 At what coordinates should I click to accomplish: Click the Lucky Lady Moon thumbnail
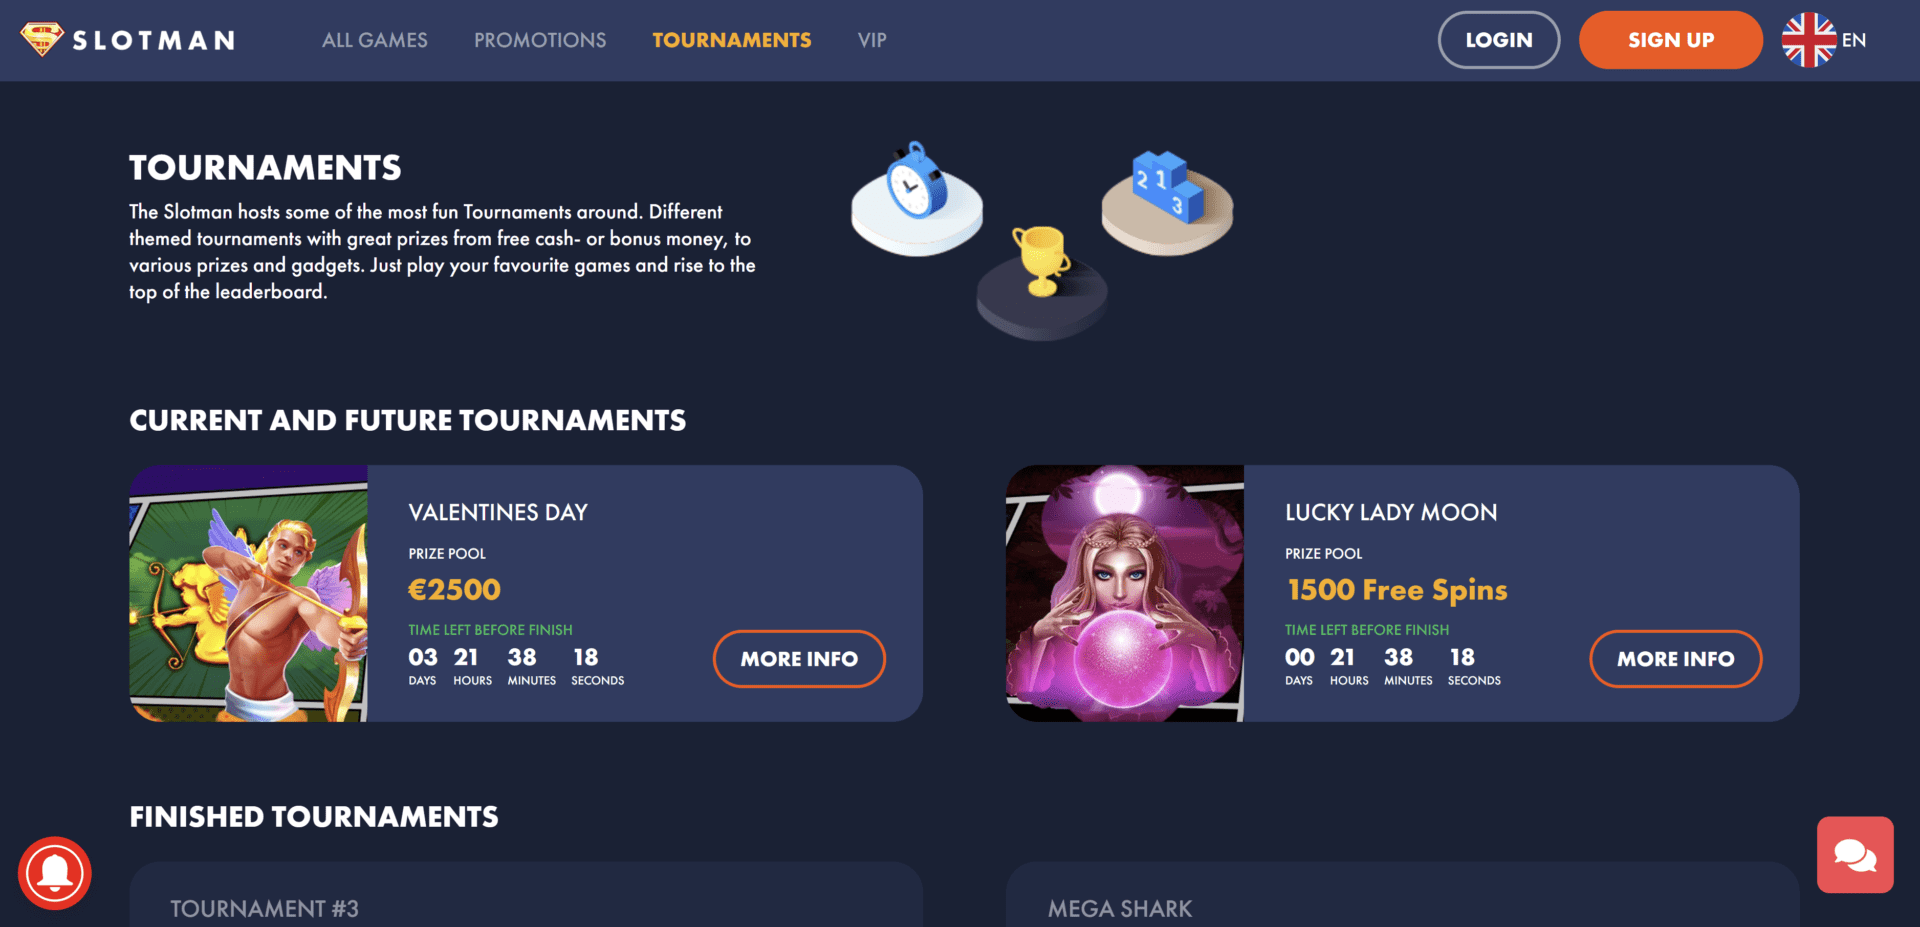[x=1125, y=593]
